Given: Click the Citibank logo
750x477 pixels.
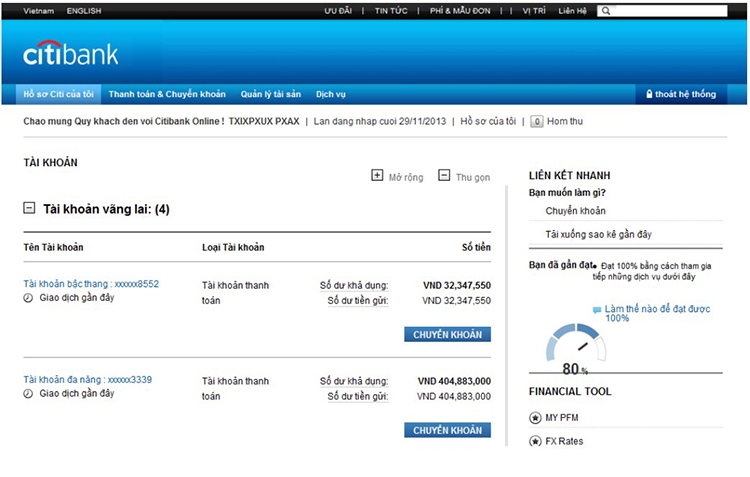Looking at the screenshot, I should click(70, 54).
